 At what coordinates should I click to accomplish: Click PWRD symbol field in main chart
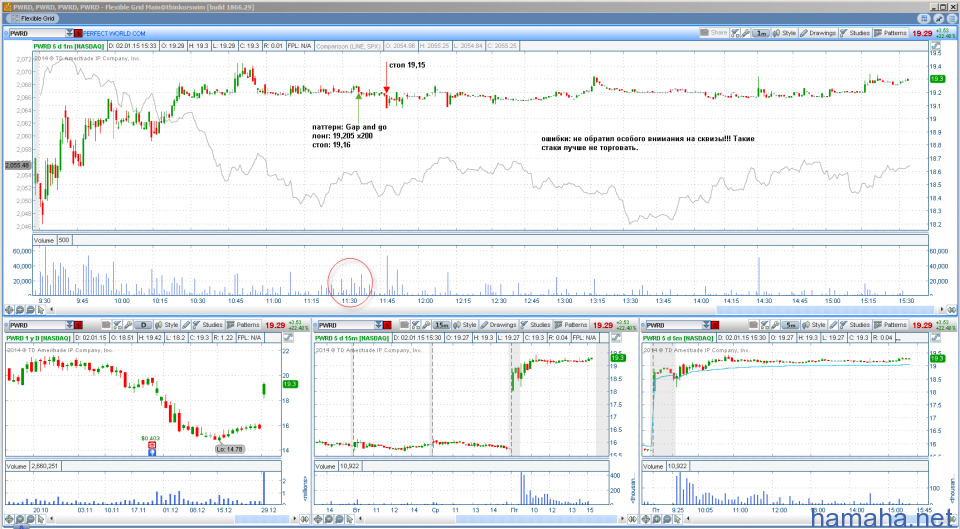click(x=37, y=33)
